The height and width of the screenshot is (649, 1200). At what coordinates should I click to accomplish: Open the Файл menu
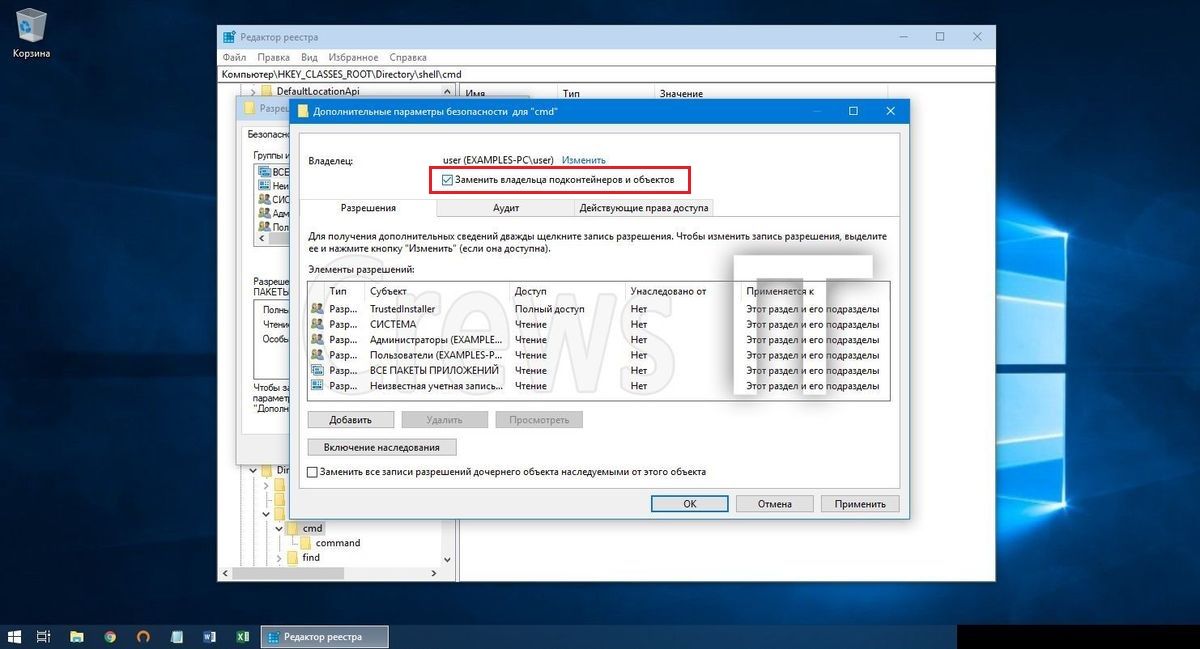[x=235, y=58]
